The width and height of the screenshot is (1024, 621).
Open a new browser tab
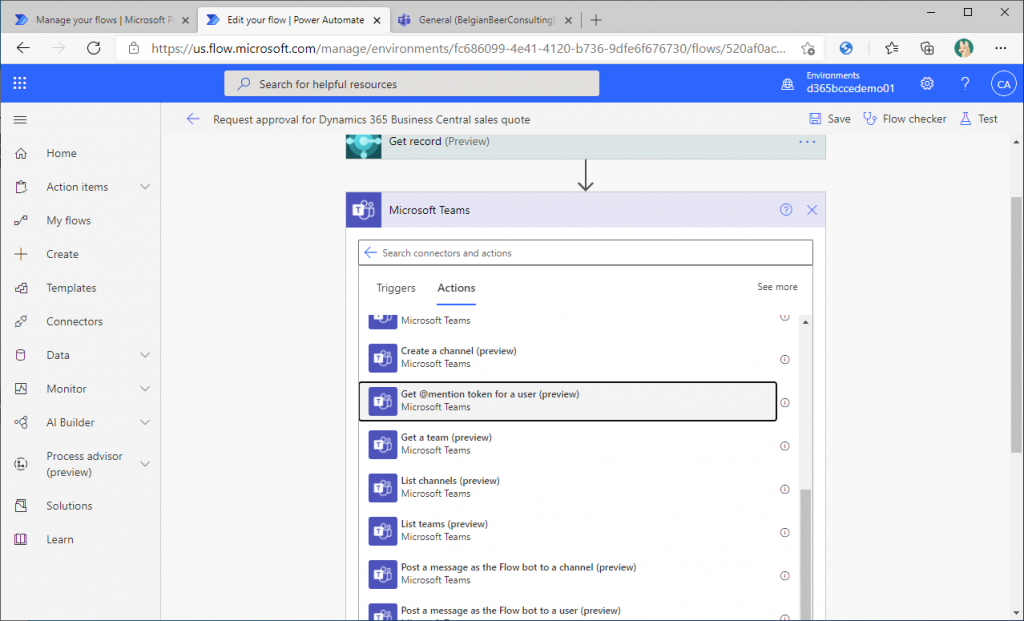596,20
